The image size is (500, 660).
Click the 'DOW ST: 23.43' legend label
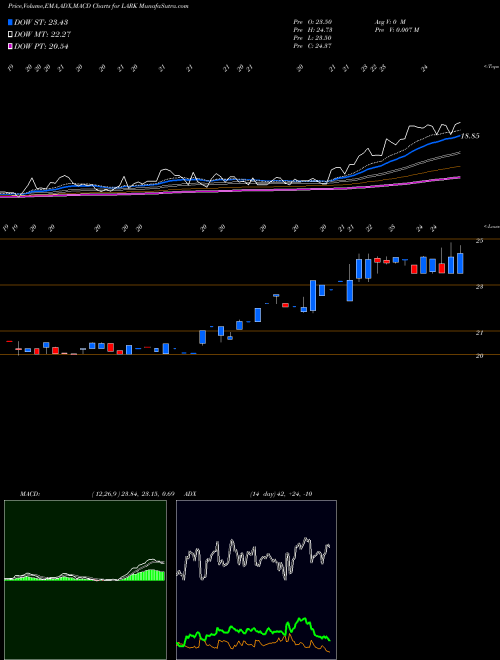41,22
